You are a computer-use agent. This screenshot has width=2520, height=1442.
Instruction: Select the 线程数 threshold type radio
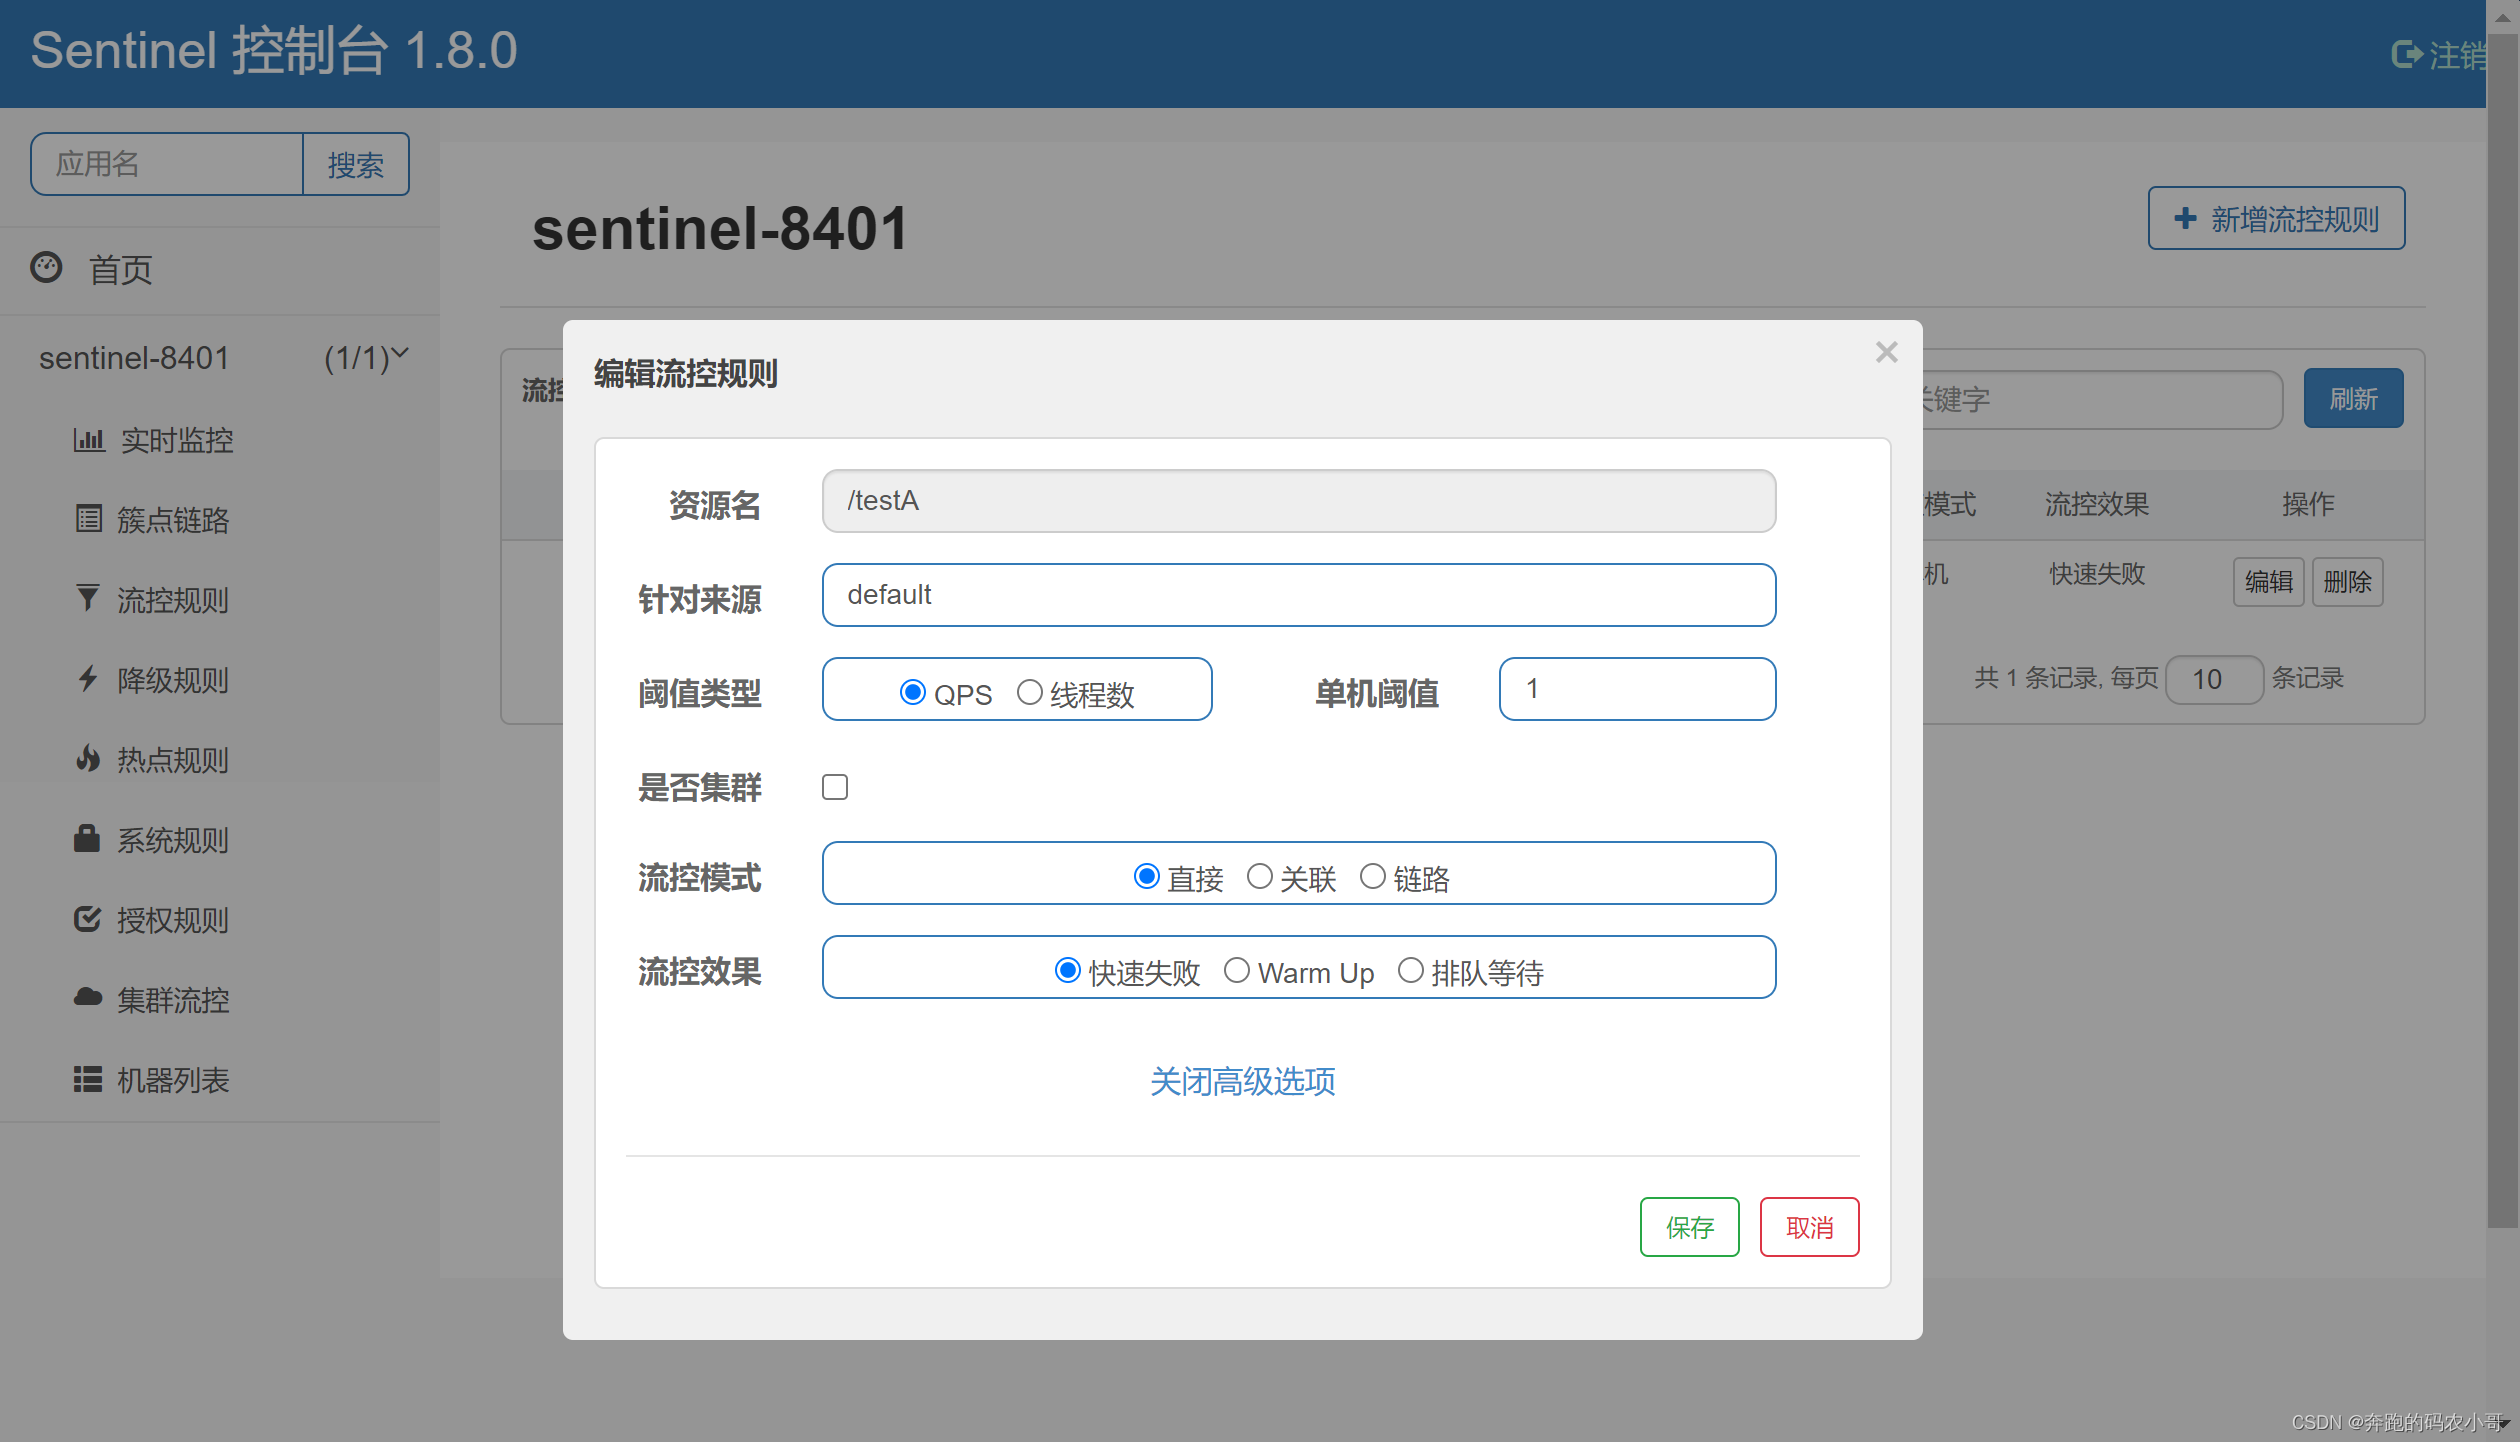pos(1029,692)
